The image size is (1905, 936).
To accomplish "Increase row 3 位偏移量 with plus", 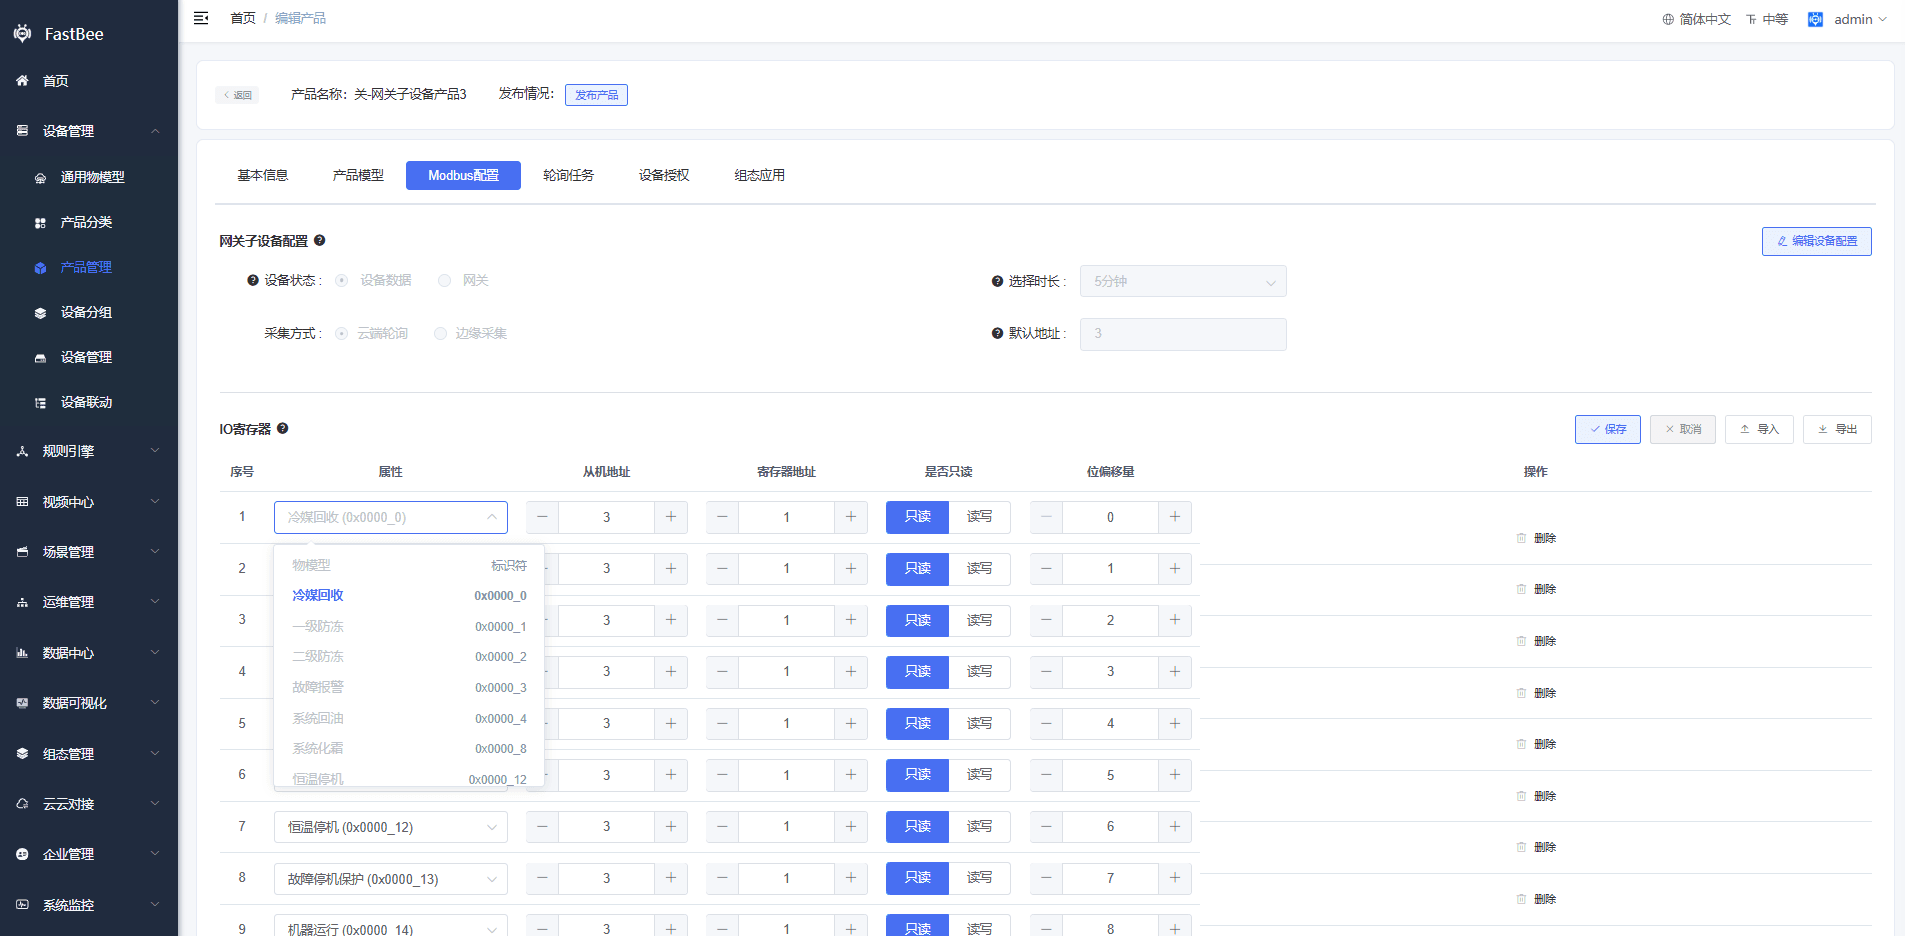I will (1175, 620).
